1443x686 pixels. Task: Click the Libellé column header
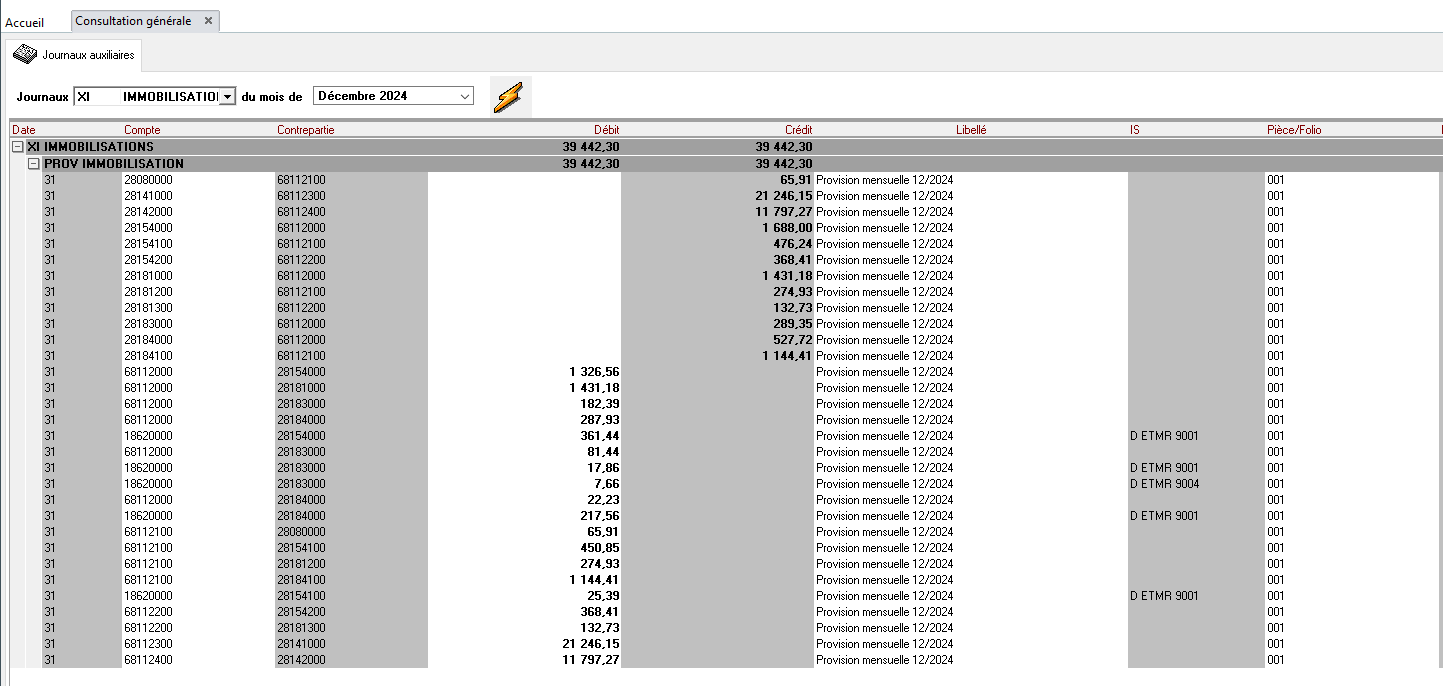(x=970, y=130)
